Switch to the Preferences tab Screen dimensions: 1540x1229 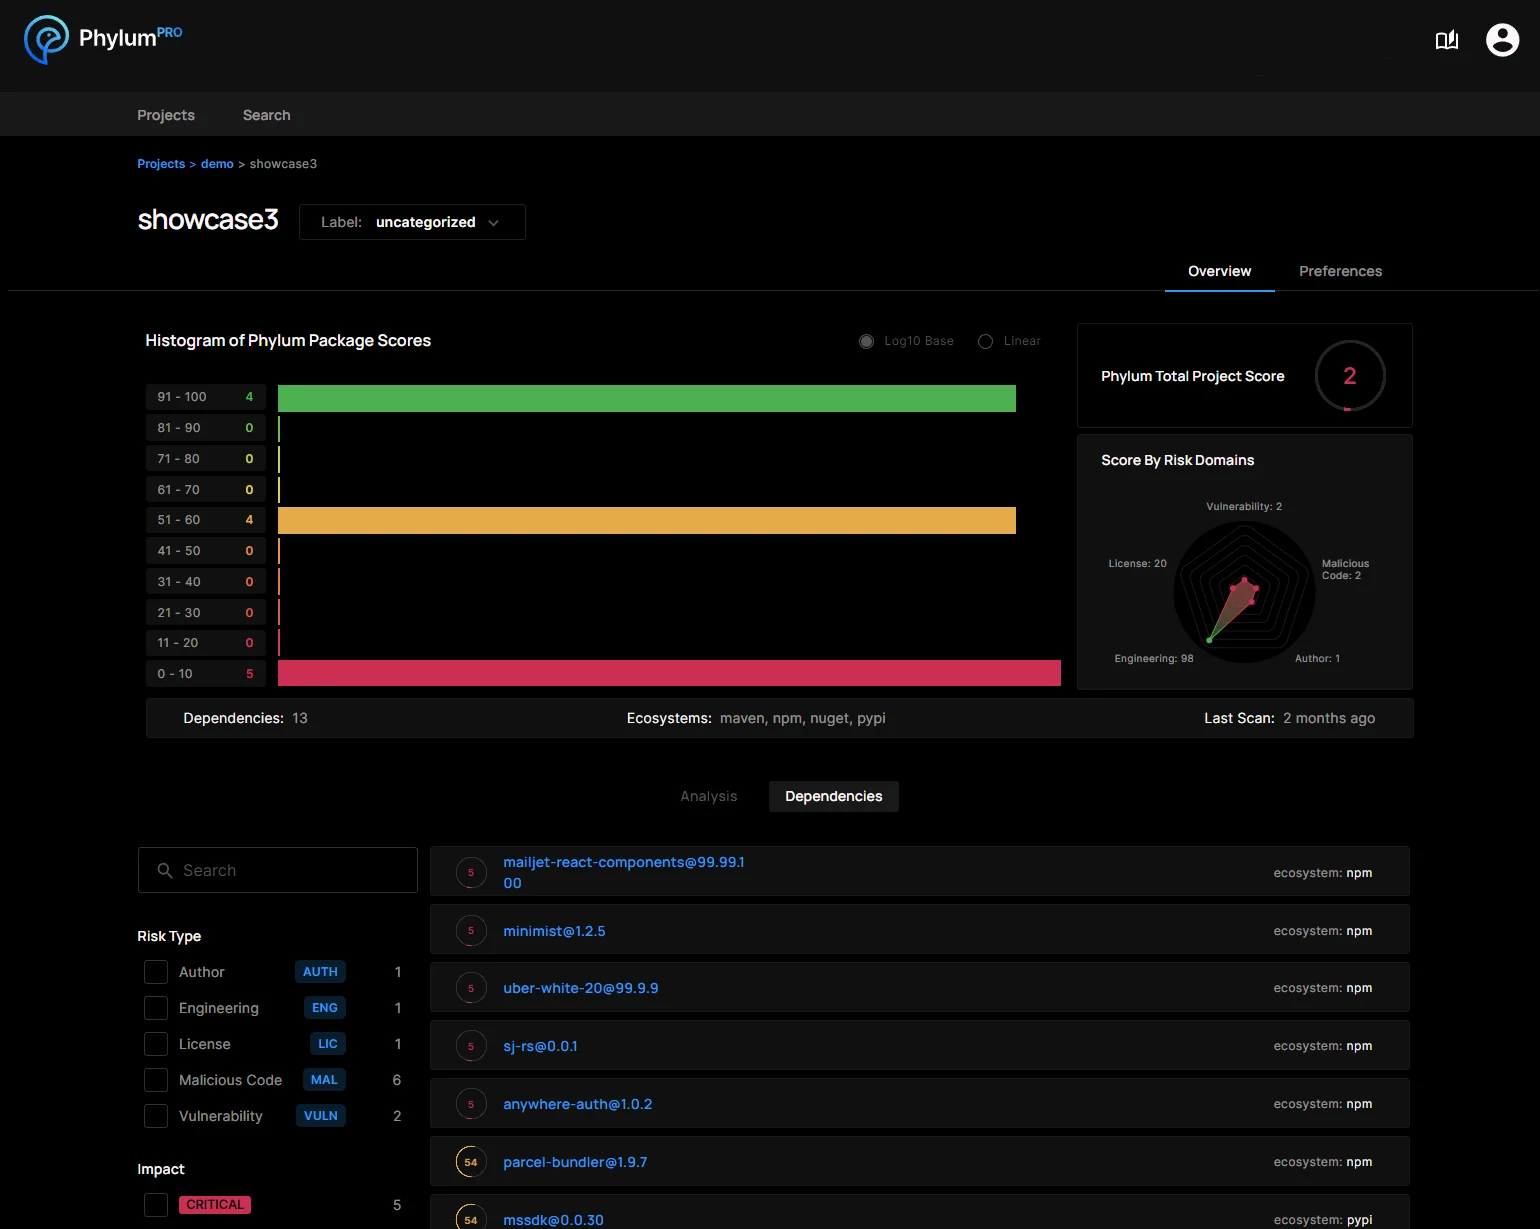pyautogui.click(x=1340, y=271)
